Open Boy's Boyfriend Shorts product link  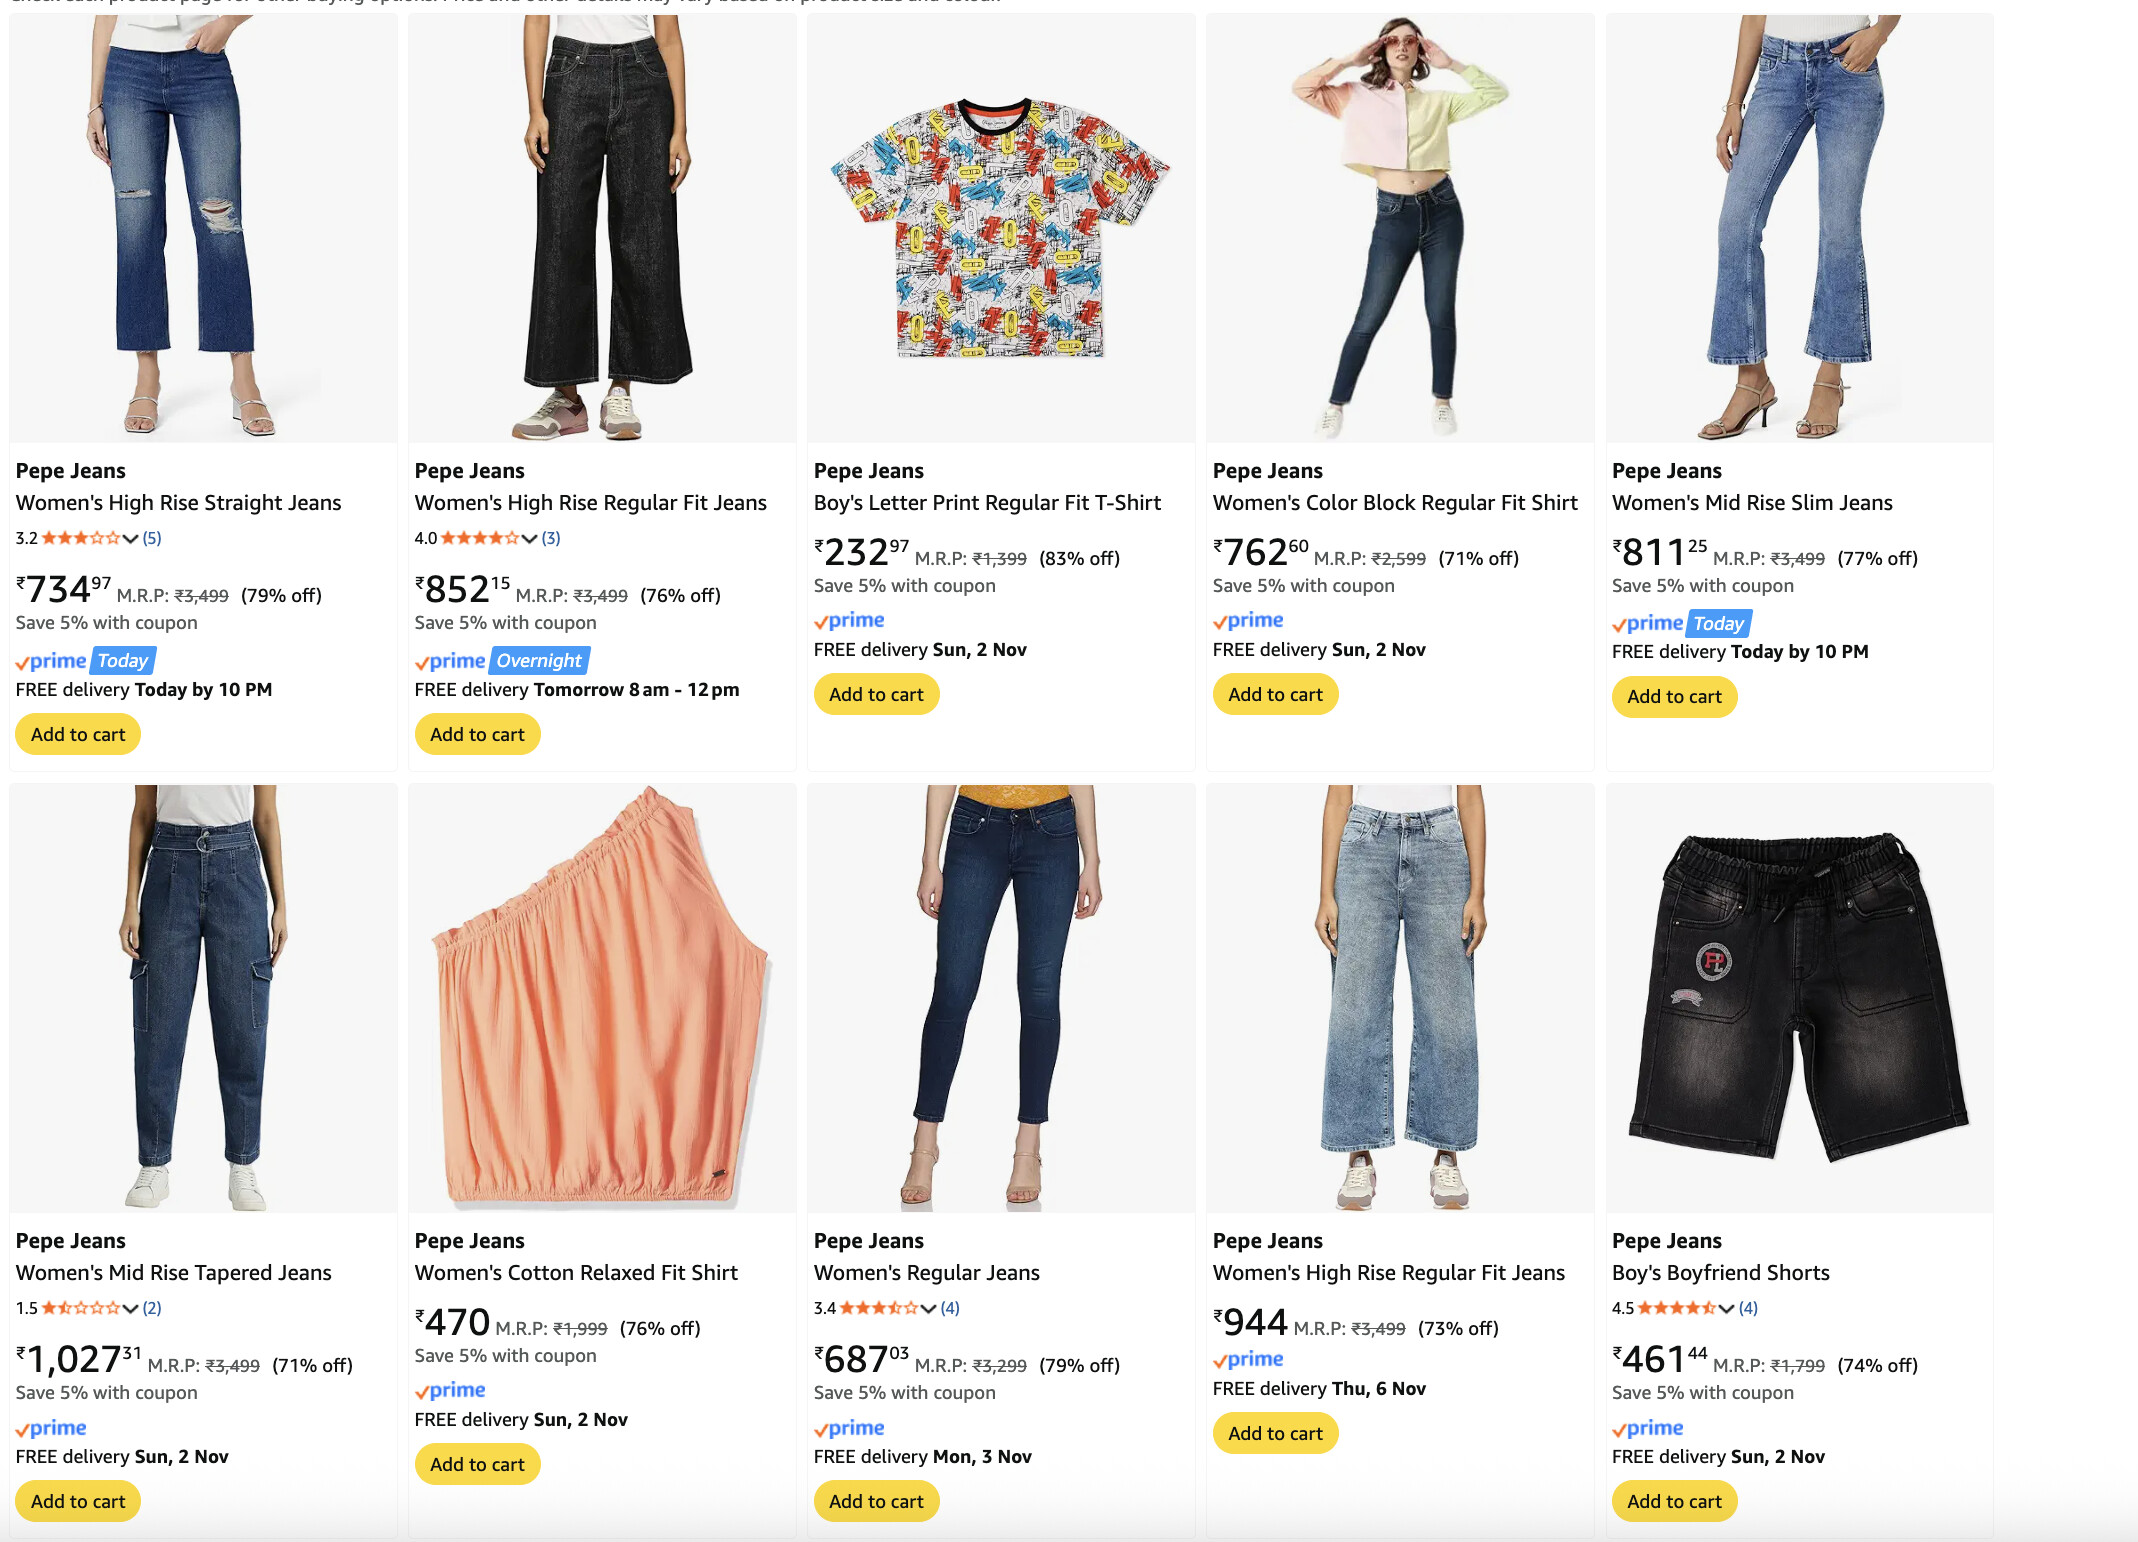click(1720, 1273)
